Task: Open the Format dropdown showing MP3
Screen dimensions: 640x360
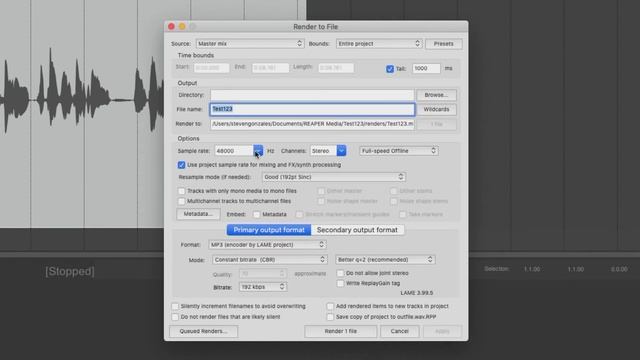Action: tap(267, 244)
